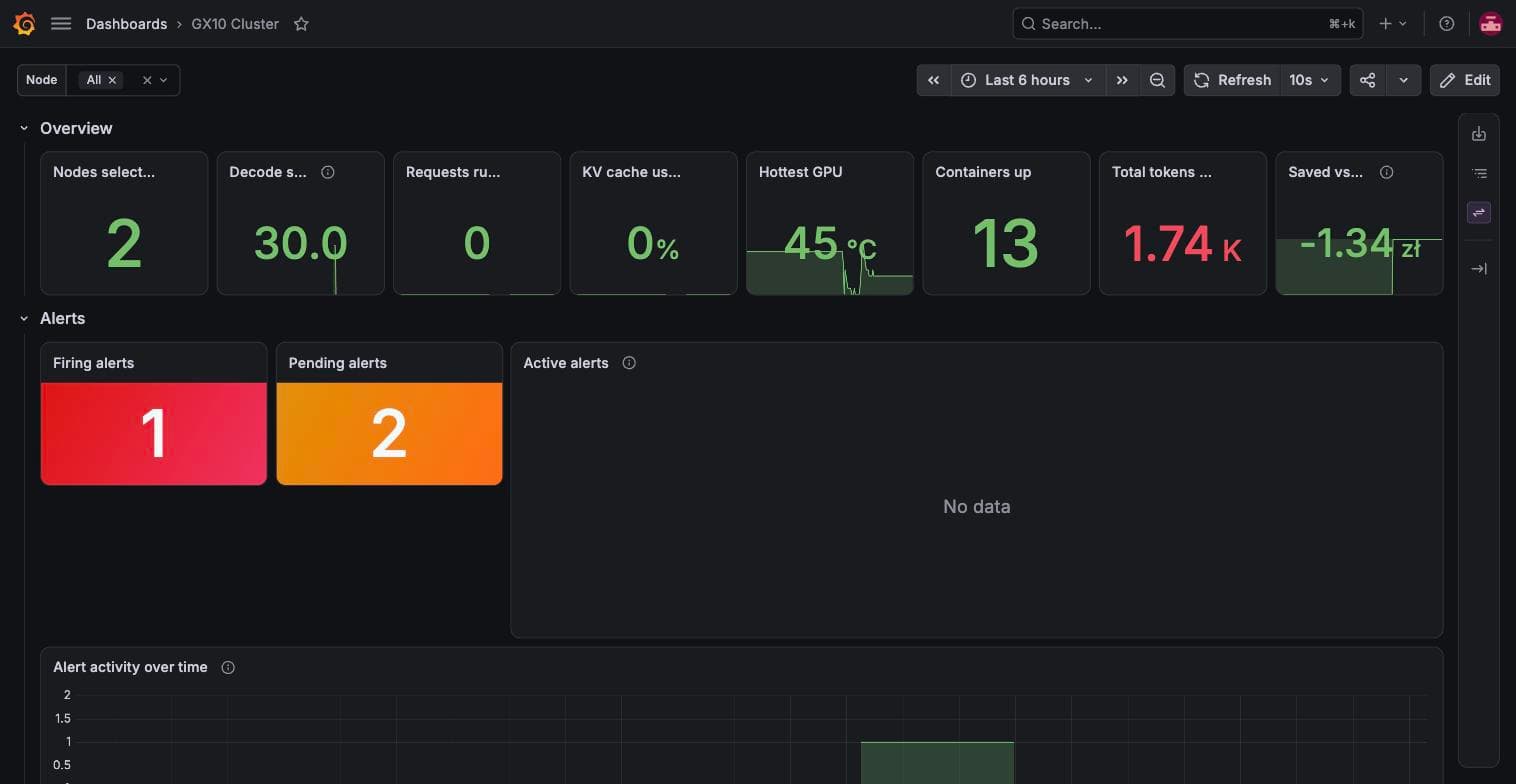Open the Grafana home logo
Viewport: 1516px width, 784px height.
pos(25,24)
